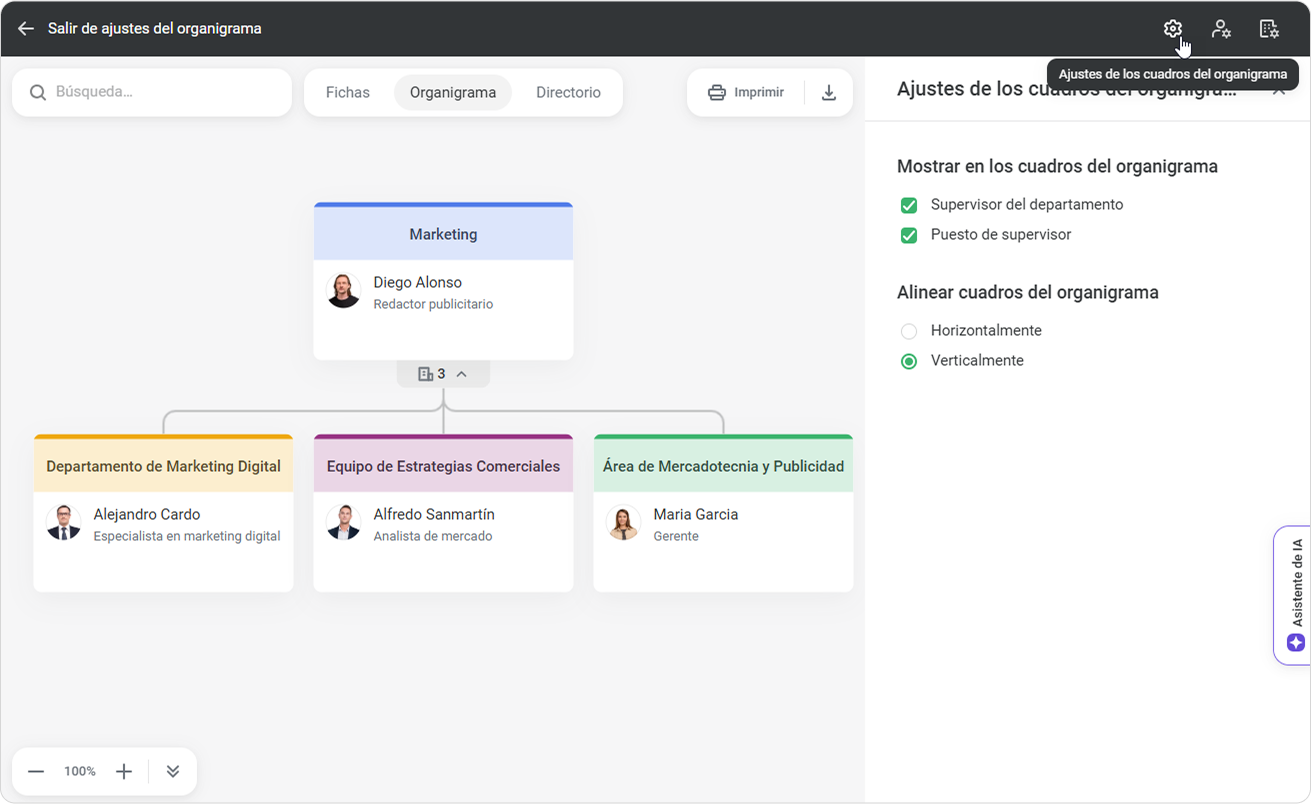Click the back arrow to exit settings

26,29
